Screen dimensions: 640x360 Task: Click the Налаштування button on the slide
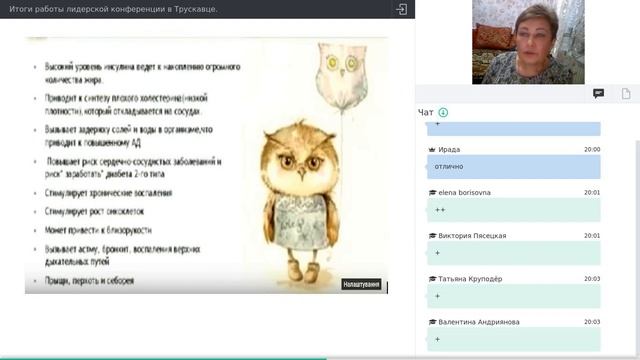point(361,284)
